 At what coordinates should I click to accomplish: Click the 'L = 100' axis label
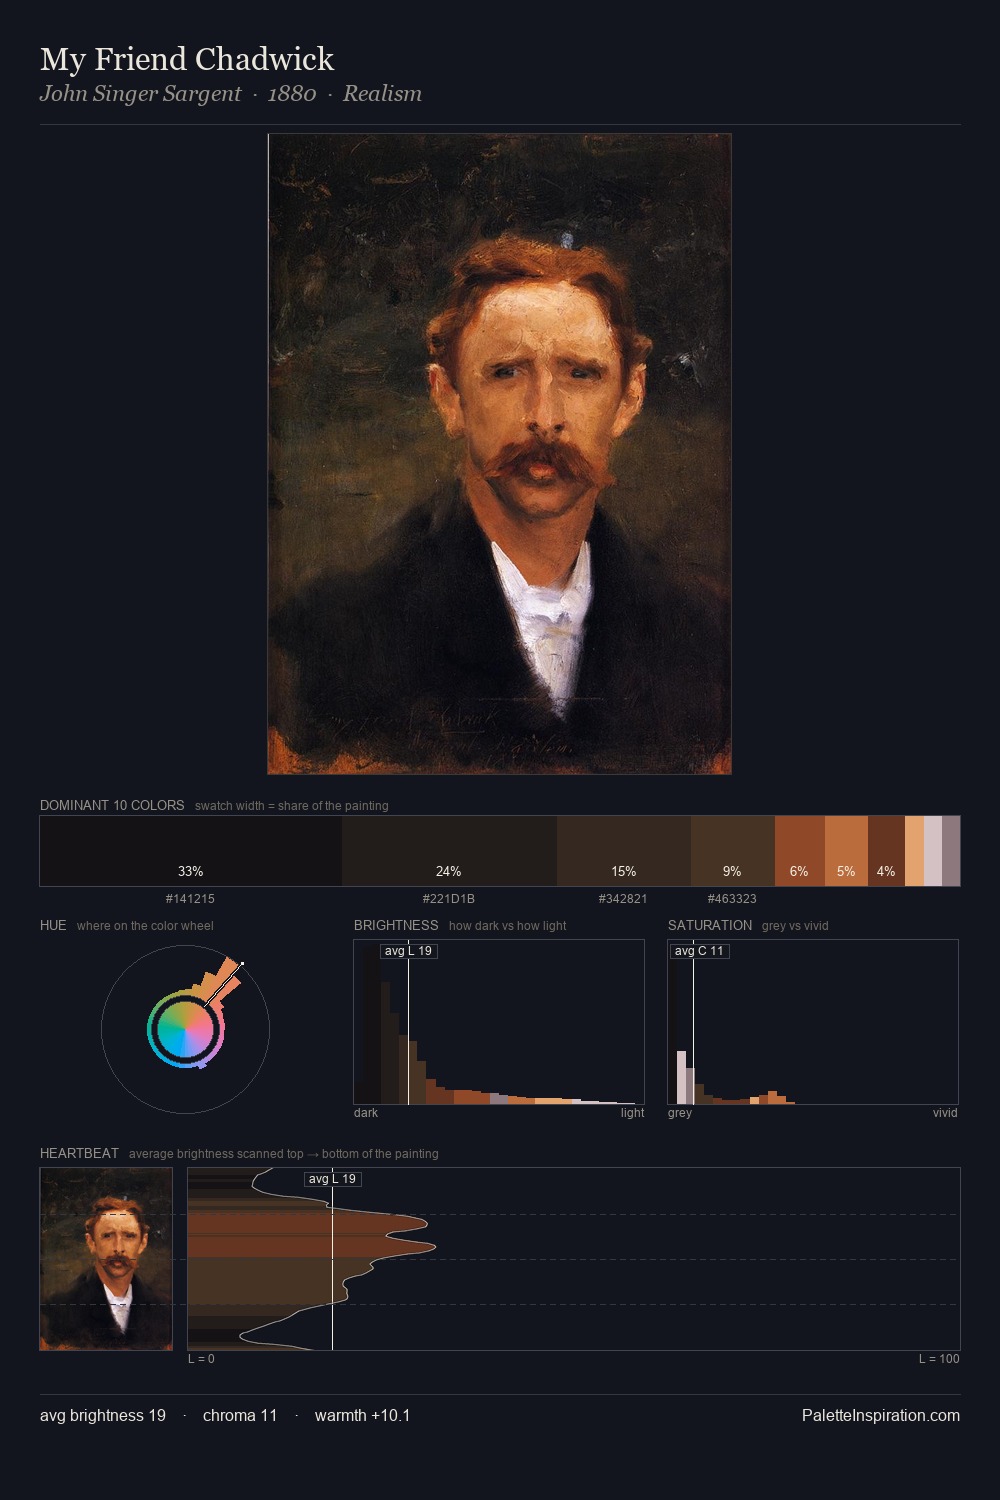click(939, 1359)
